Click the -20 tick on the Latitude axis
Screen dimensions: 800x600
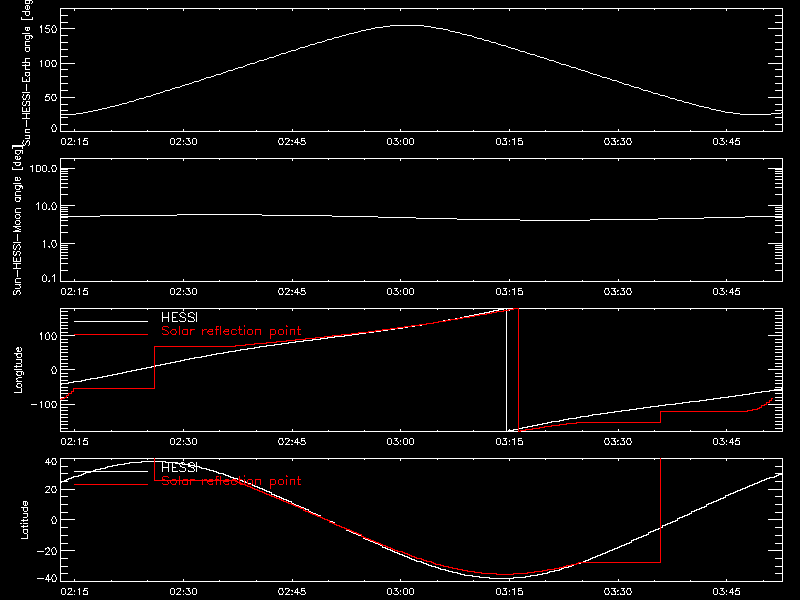[x=46, y=551]
